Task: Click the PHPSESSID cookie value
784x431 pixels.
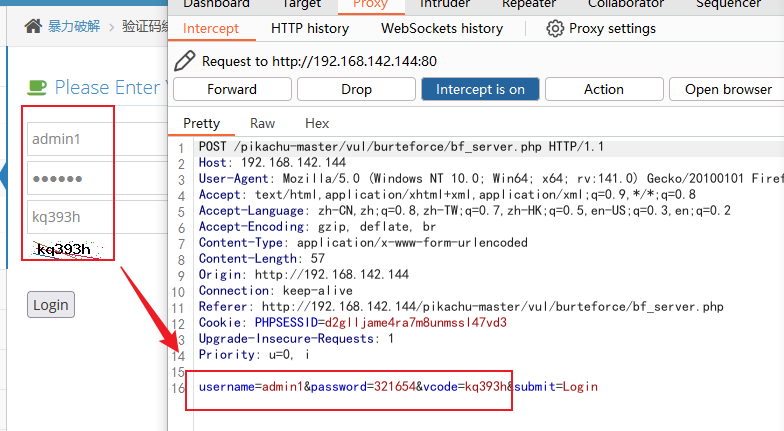Action: (x=416, y=322)
